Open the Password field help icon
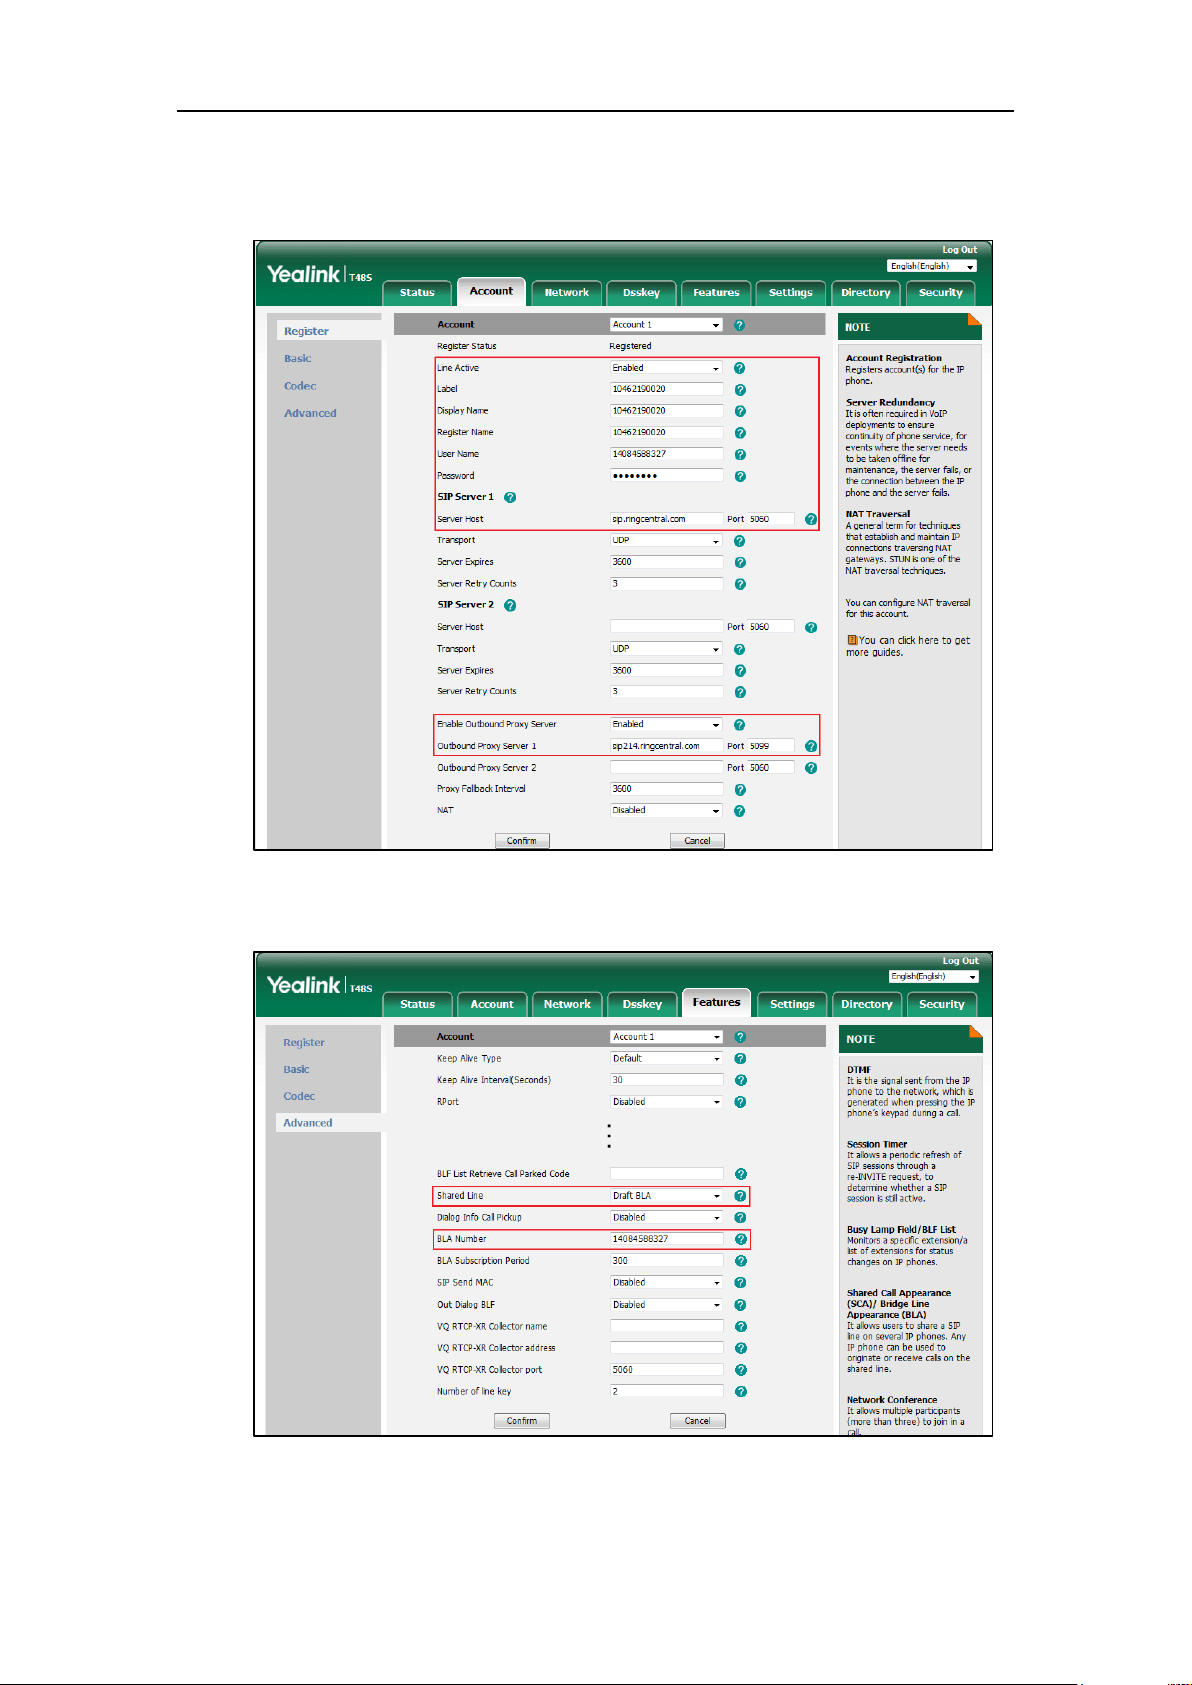Screen dimensions: 1192x1685 [x=740, y=476]
